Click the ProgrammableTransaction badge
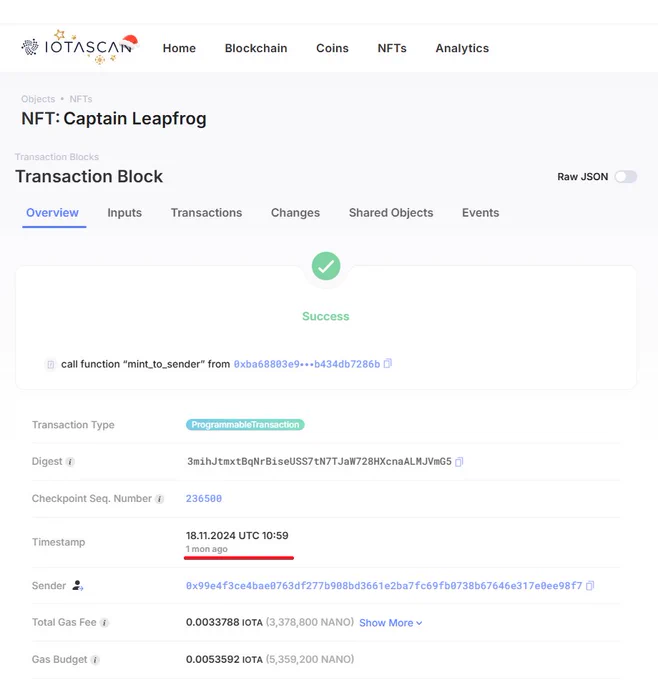658x680 pixels. [245, 425]
